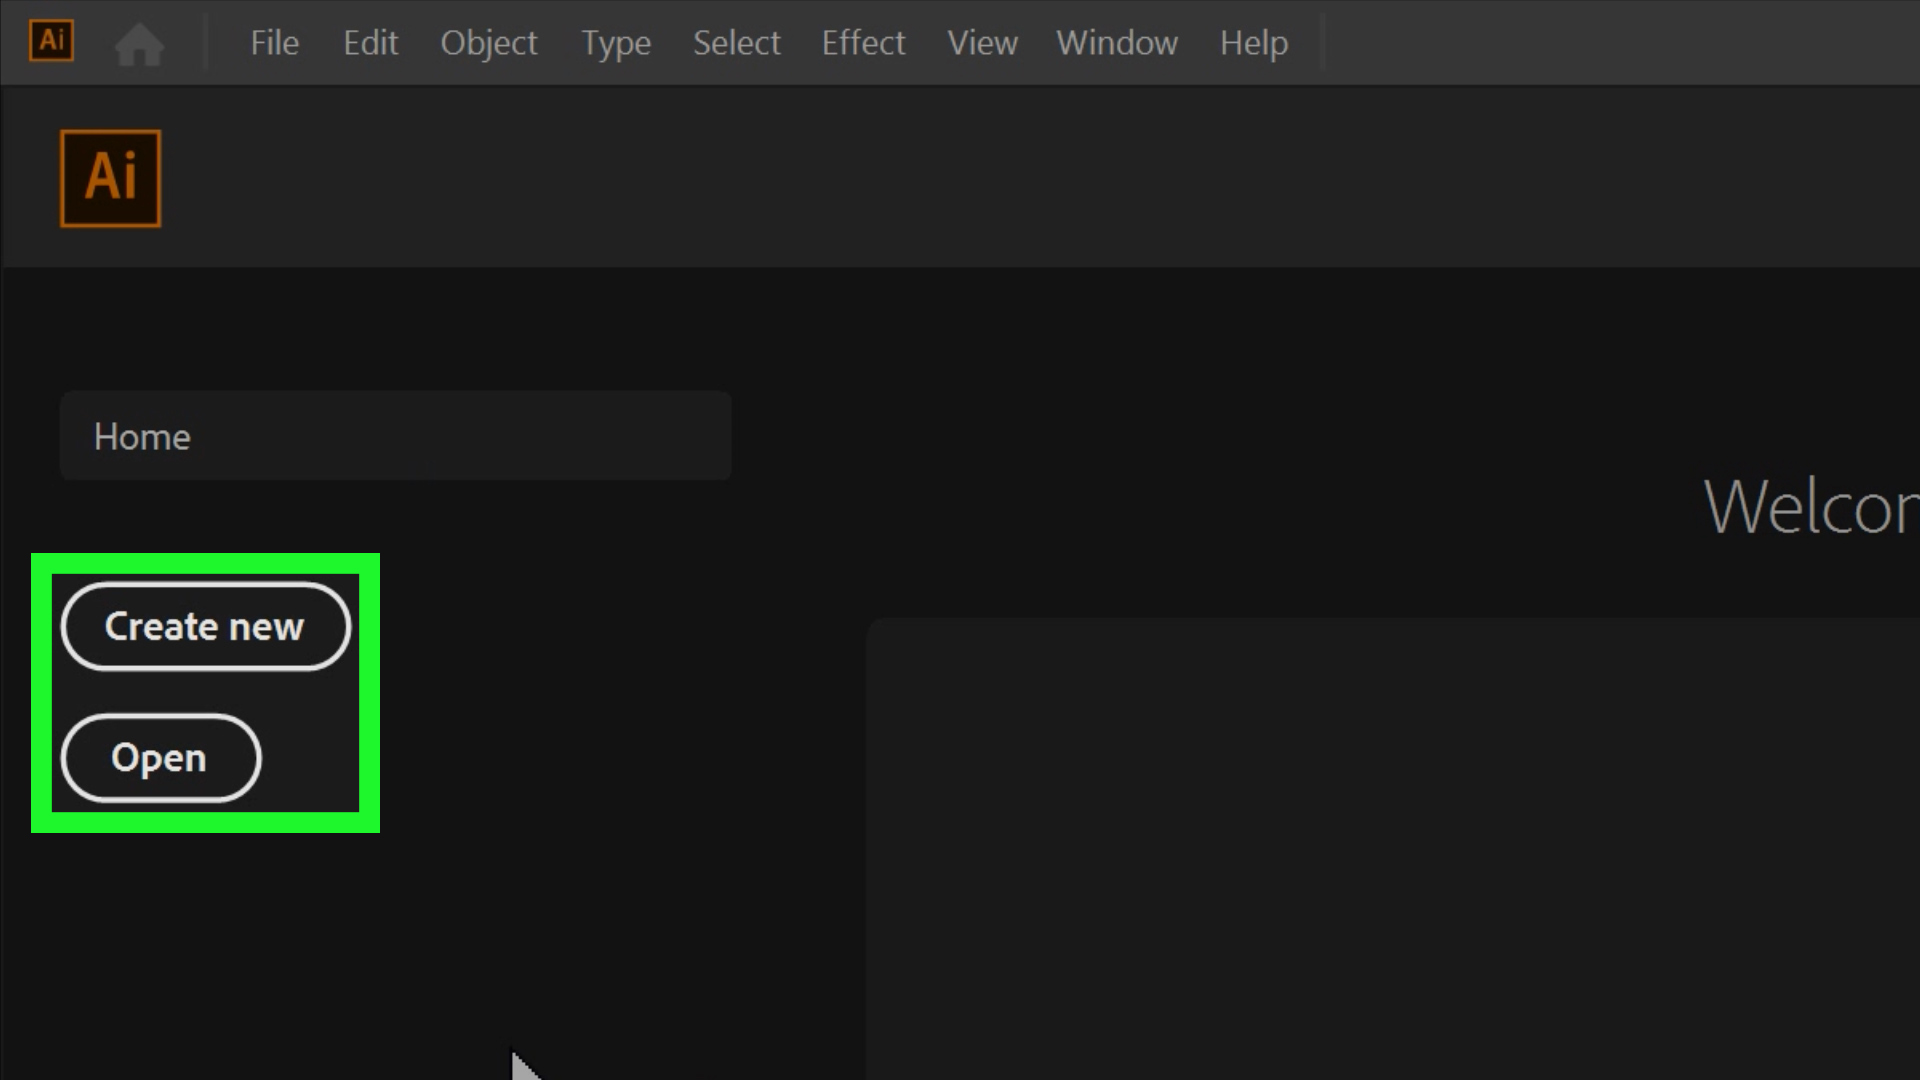Viewport: 1920px width, 1080px height.
Task: Open the View menu
Action: [982, 43]
